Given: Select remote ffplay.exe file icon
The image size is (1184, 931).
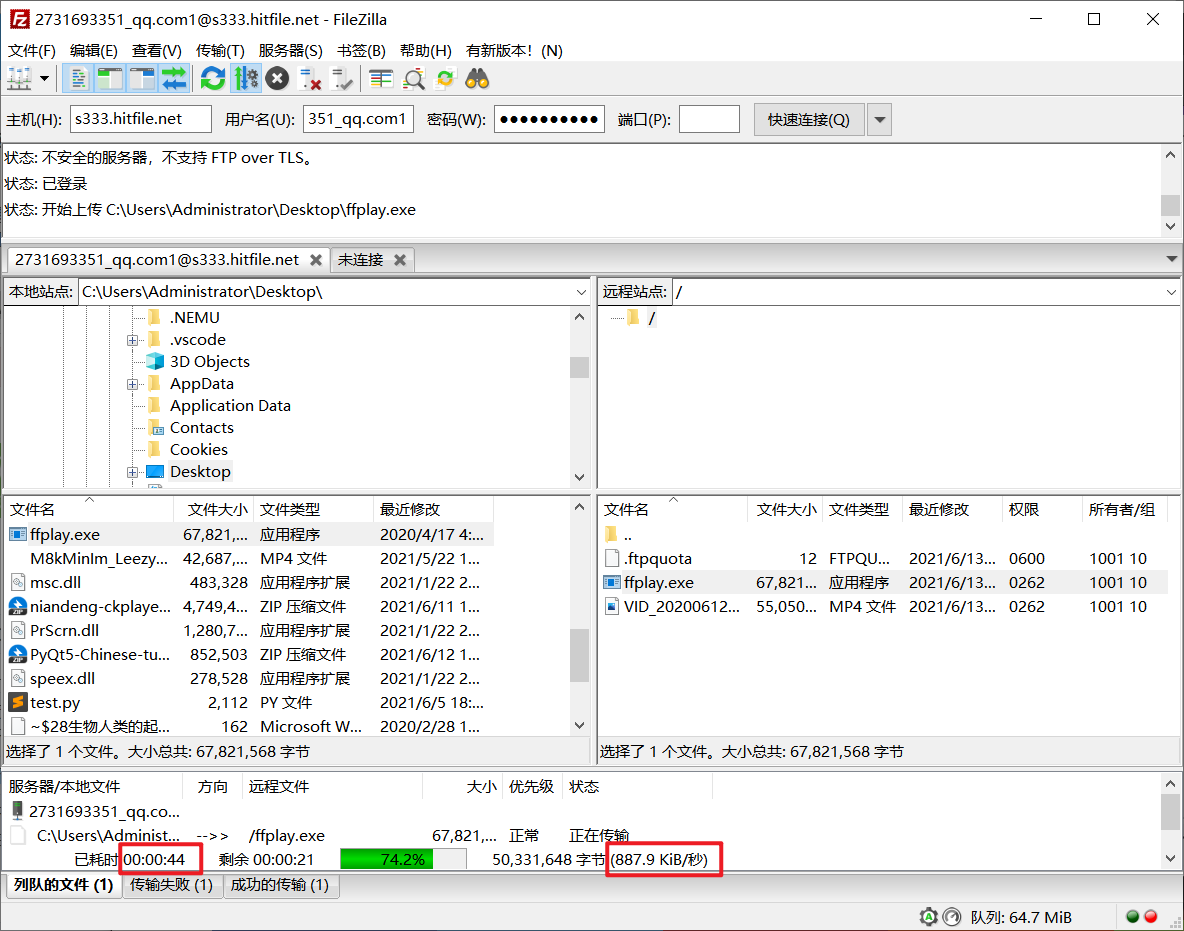Looking at the screenshot, I should (x=612, y=583).
